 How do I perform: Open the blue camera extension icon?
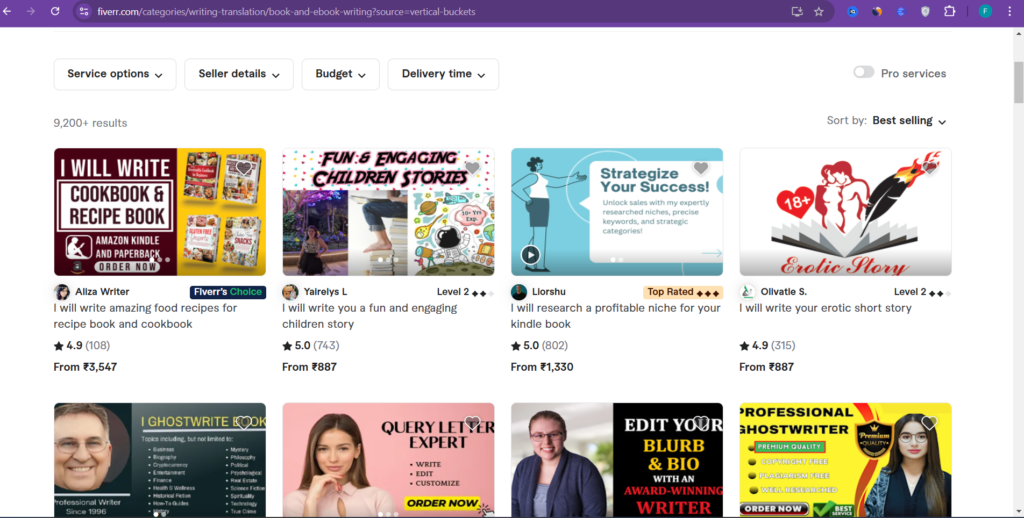click(853, 11)
